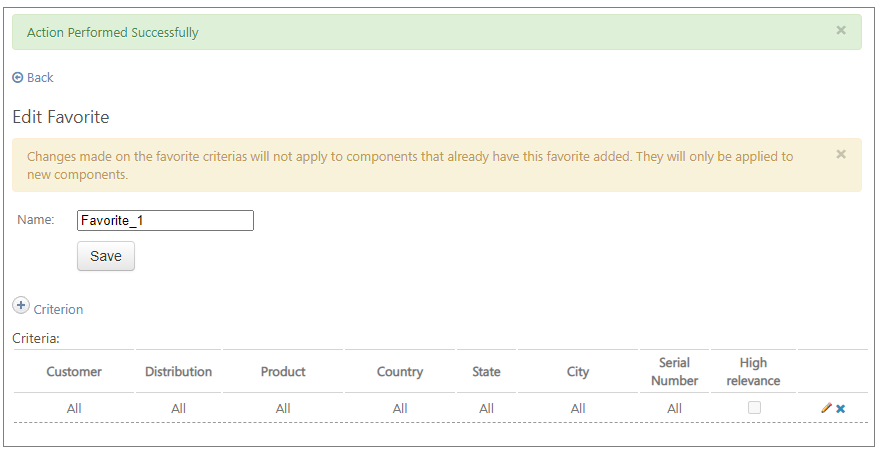Click the Save button
Screen dimensions: 884x458
pyautogui.click(x=106, y=256)
